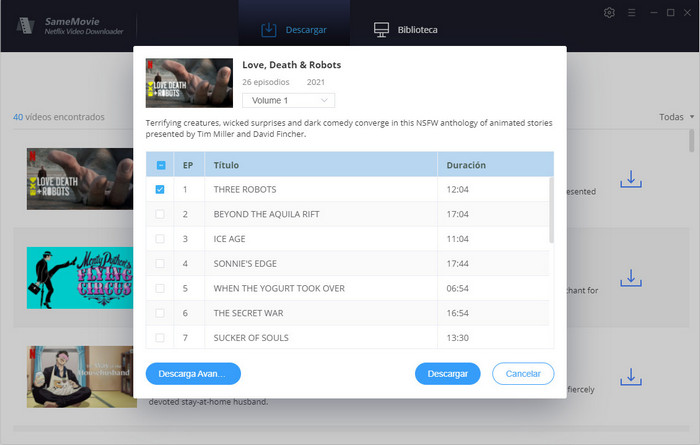Screen dimensions: 700x445
Task: Toggle the select-all episodes header checkbox
Action: [x=161, y=165]
